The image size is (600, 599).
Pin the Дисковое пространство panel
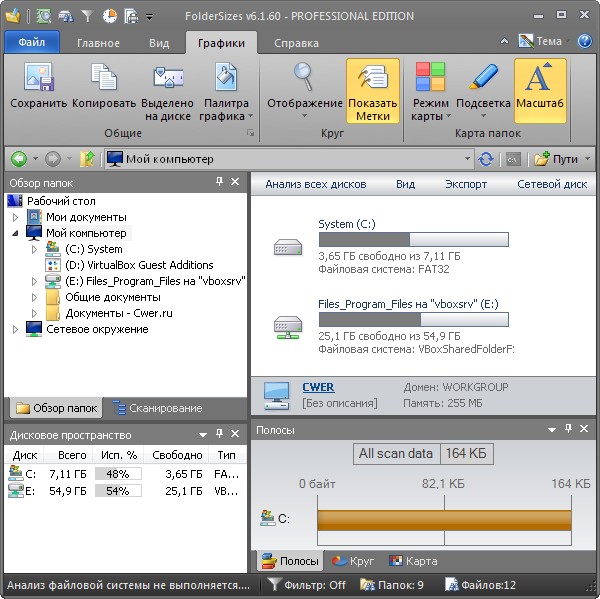pyautogui.click(x=219, y=433)
